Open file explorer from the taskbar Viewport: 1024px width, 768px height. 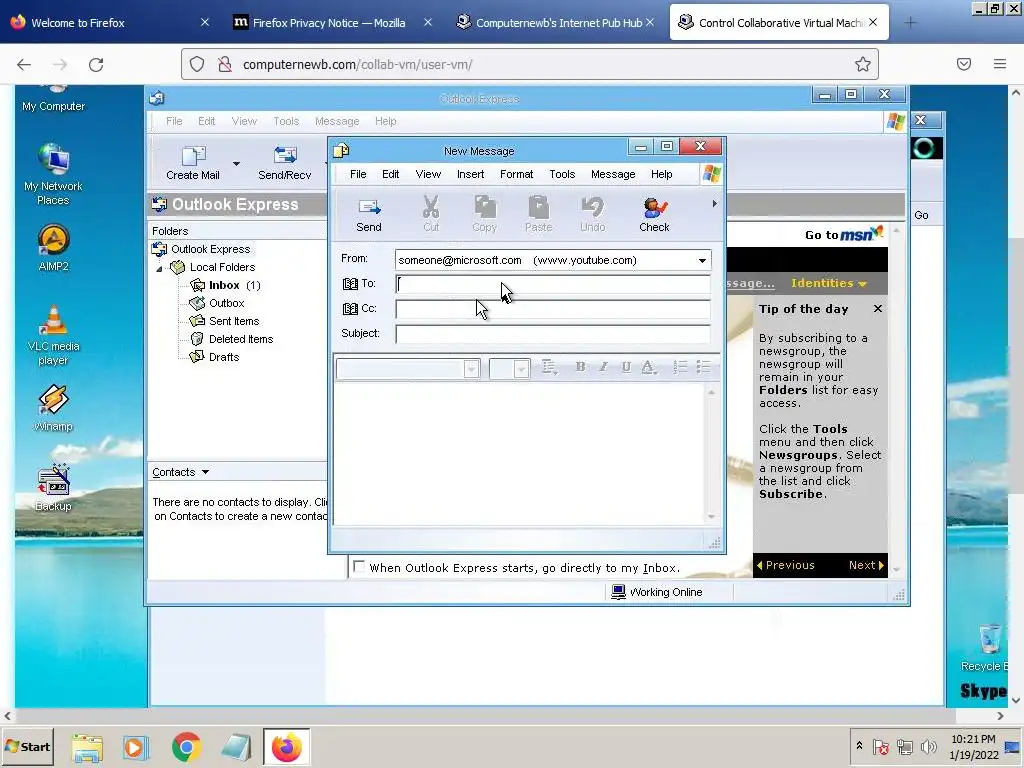(x=88, y=747)
